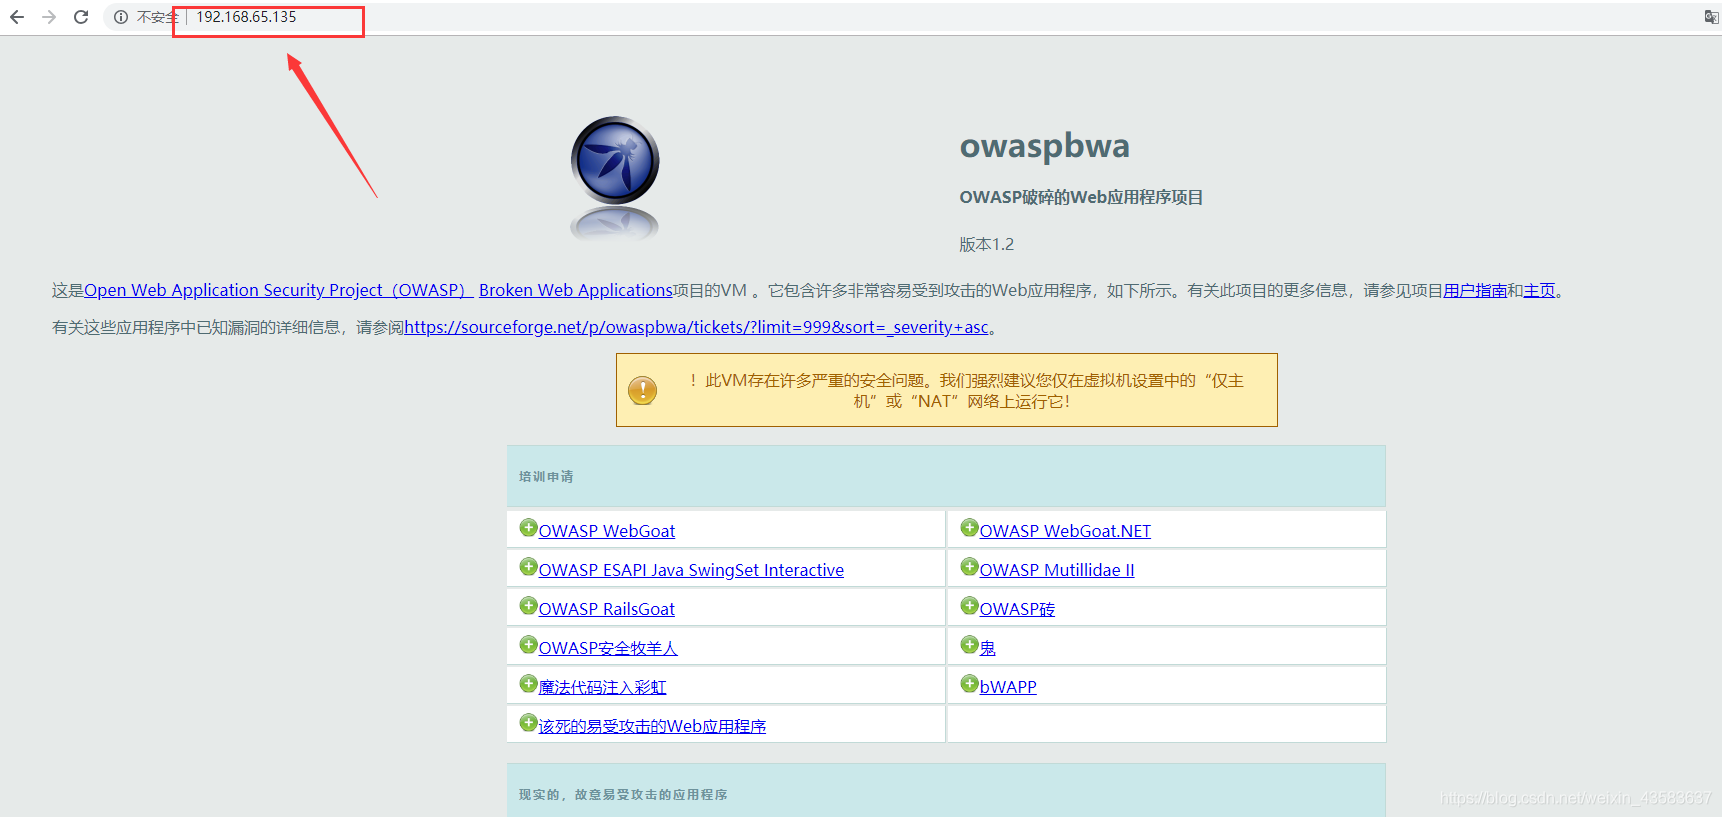Expand the plus icon beside OWASP砖
This screenshot has height=817, width=1722.
[969, 606]
